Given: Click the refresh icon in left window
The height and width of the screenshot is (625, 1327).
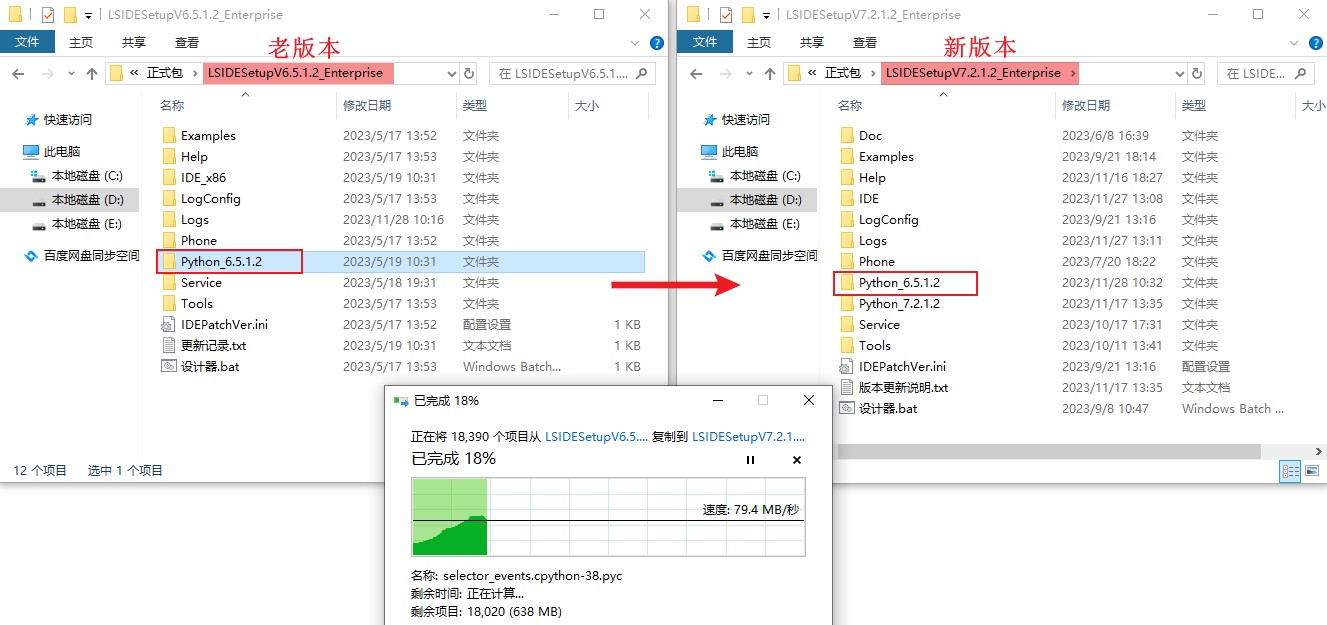Looking at the screenshot, I should click(469, 73).
